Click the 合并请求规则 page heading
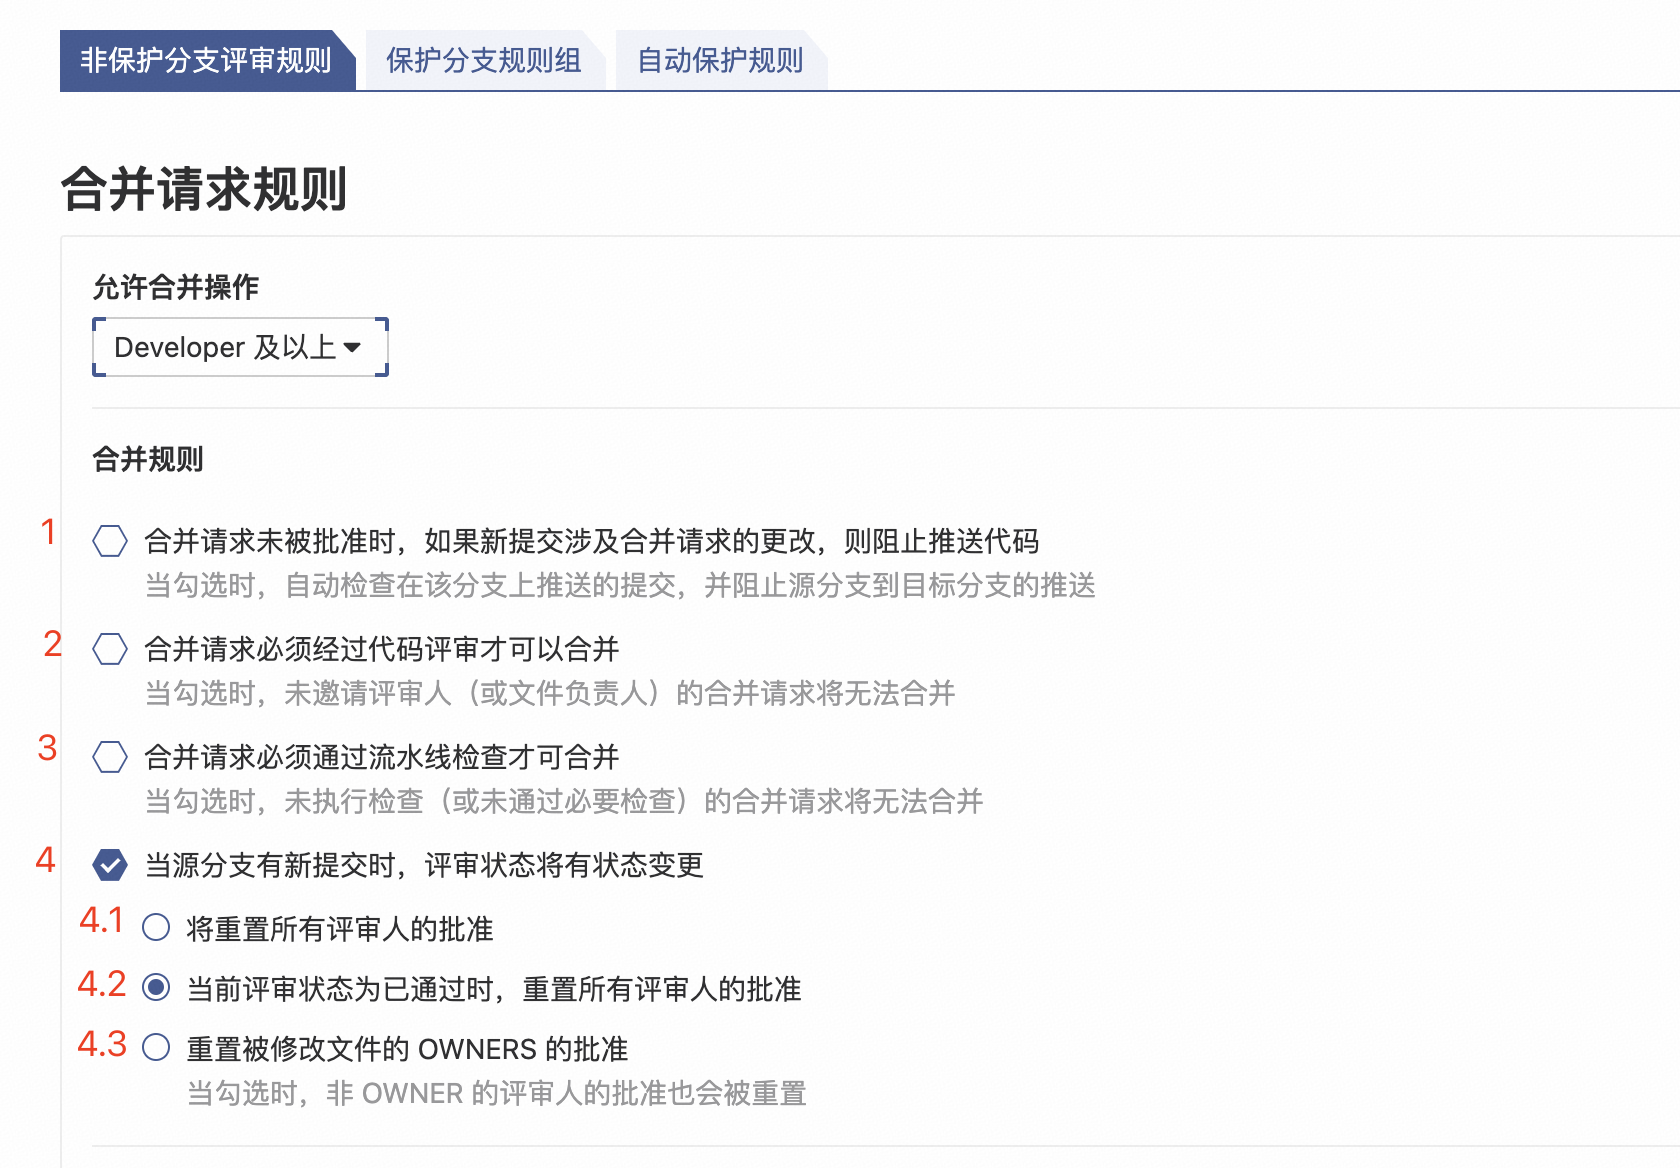 (x=204, y=189)
